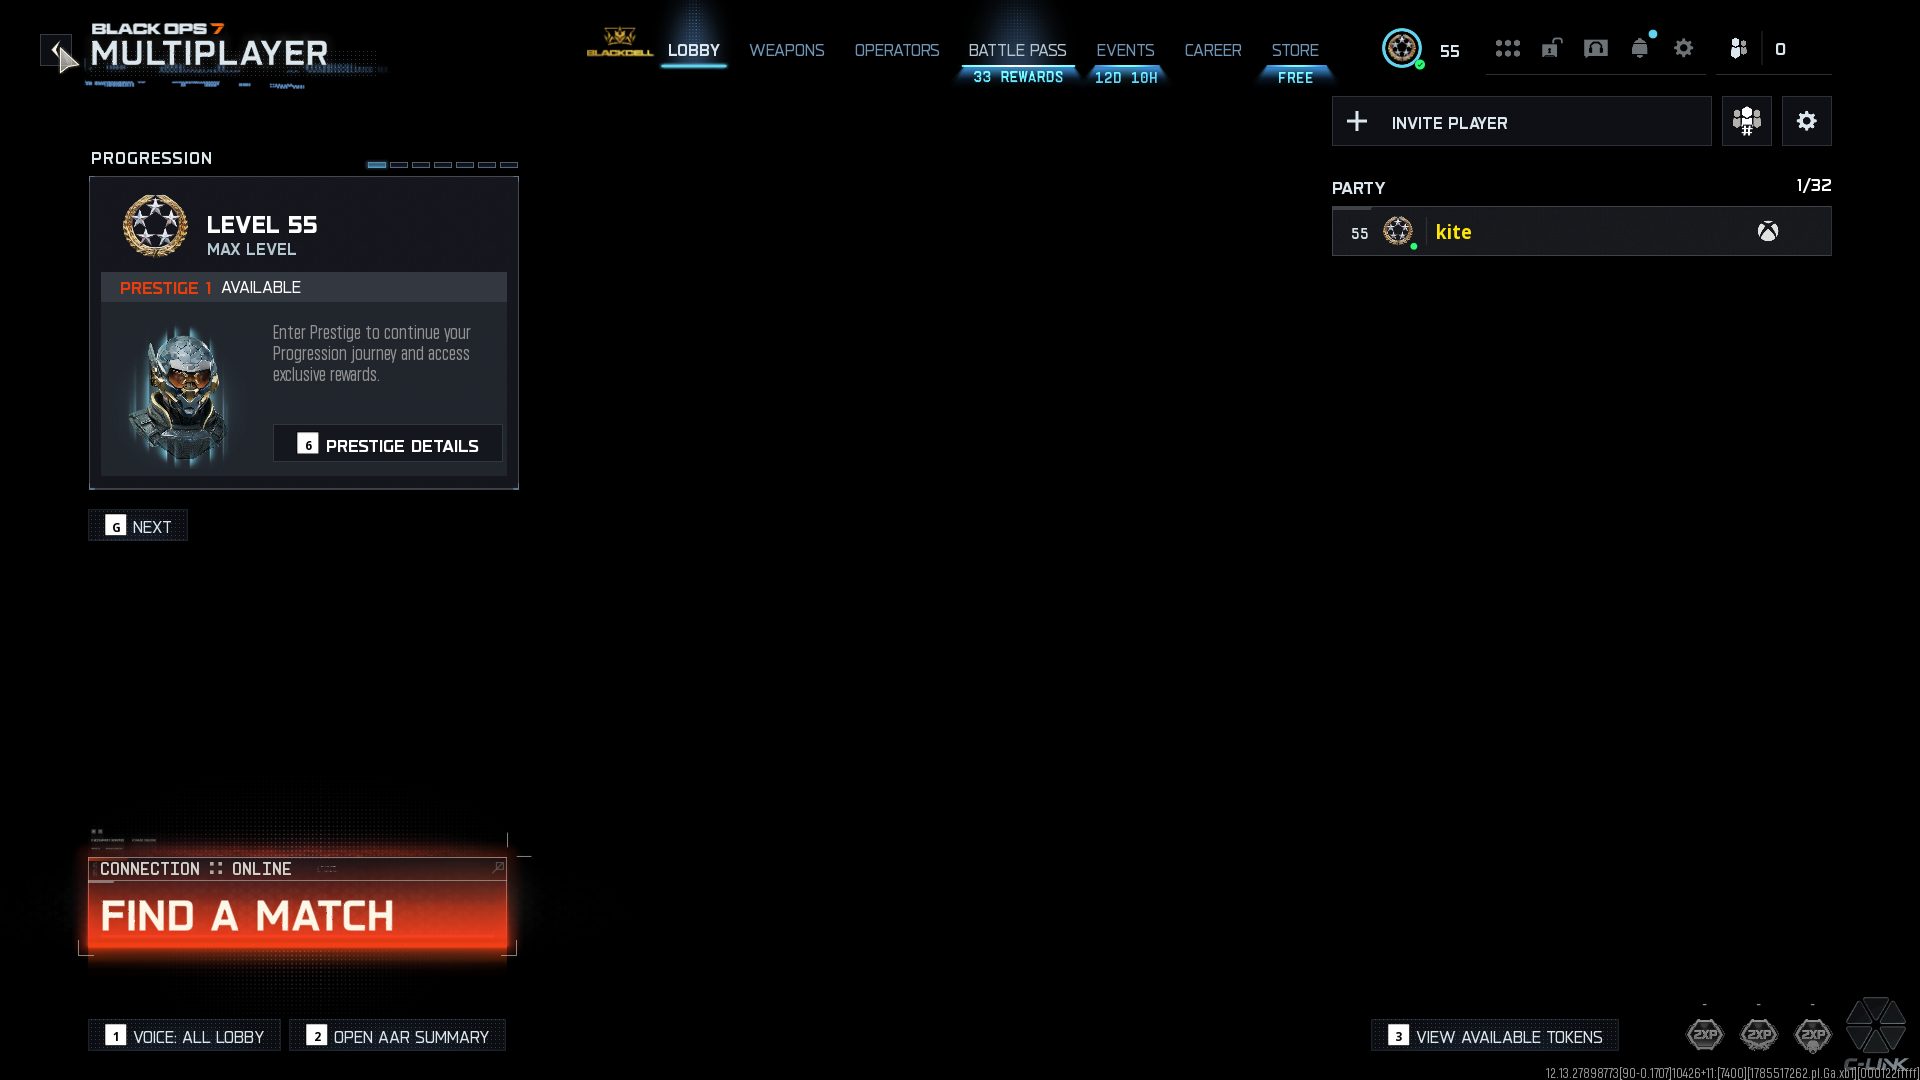Click the unlocked padlock party privacy icon
The image size is (1920, 1080).
pyautogui.click(x=1552, y=48)
